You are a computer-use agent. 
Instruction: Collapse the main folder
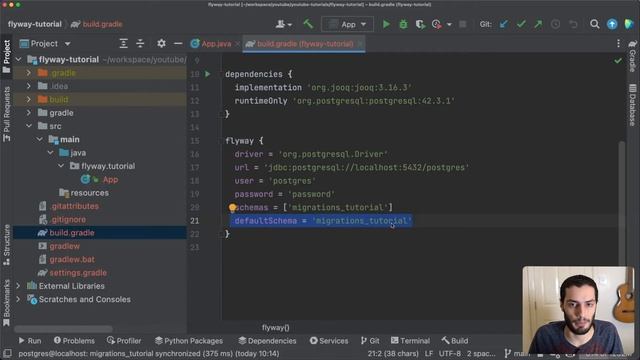[40, 139]
